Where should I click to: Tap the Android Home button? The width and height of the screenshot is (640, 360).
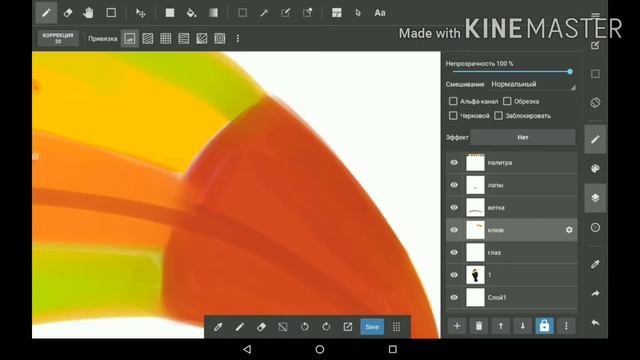[x=320, y=349]
